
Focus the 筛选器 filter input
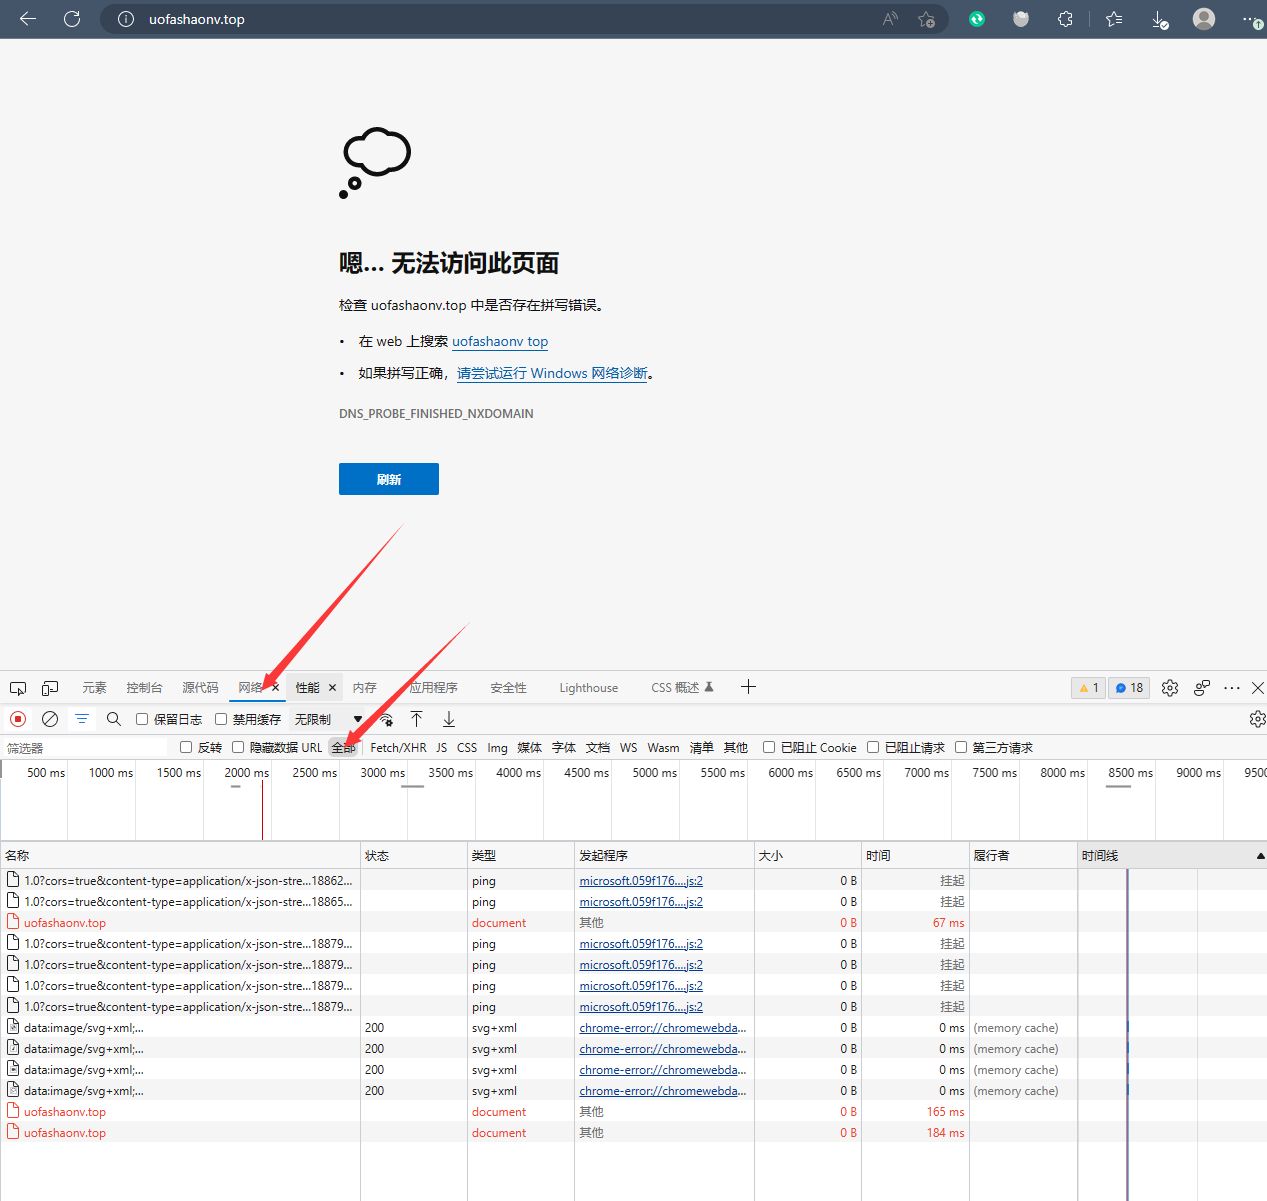(86, 748)
